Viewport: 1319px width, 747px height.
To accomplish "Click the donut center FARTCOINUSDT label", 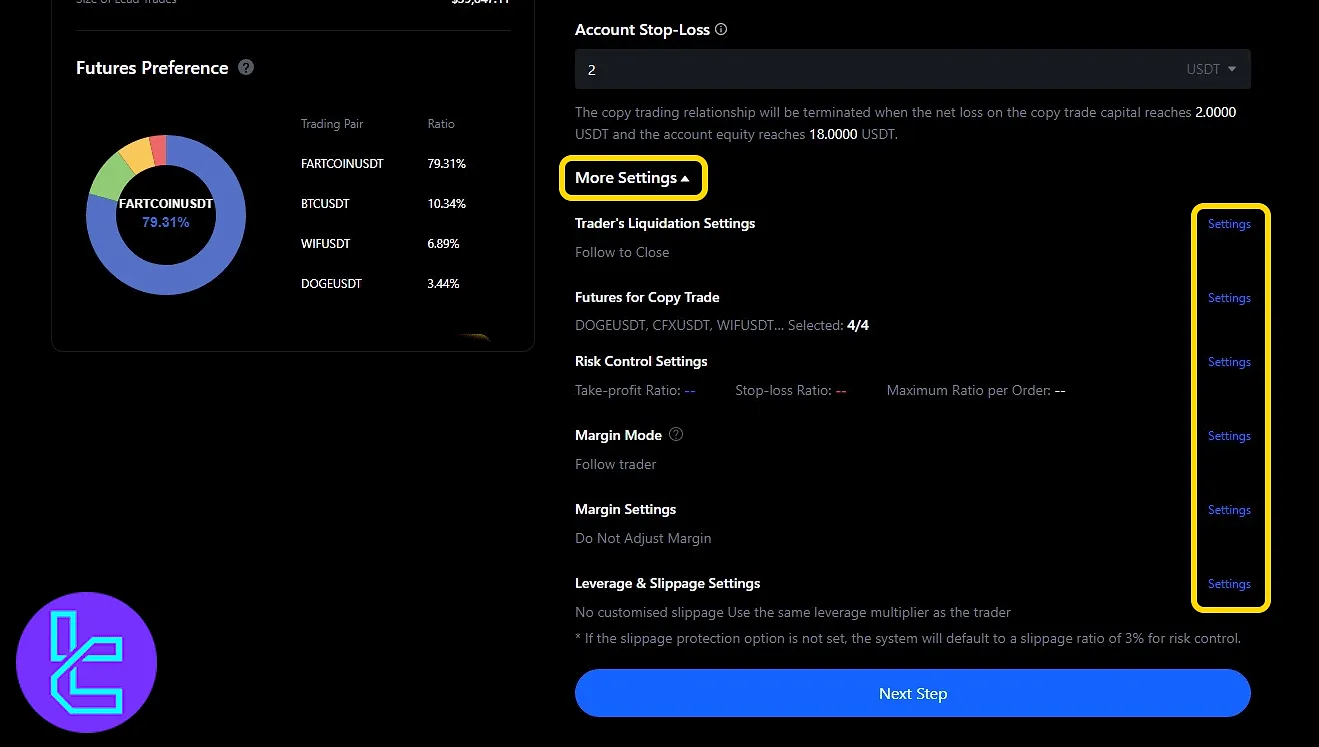I will [166, 203].
